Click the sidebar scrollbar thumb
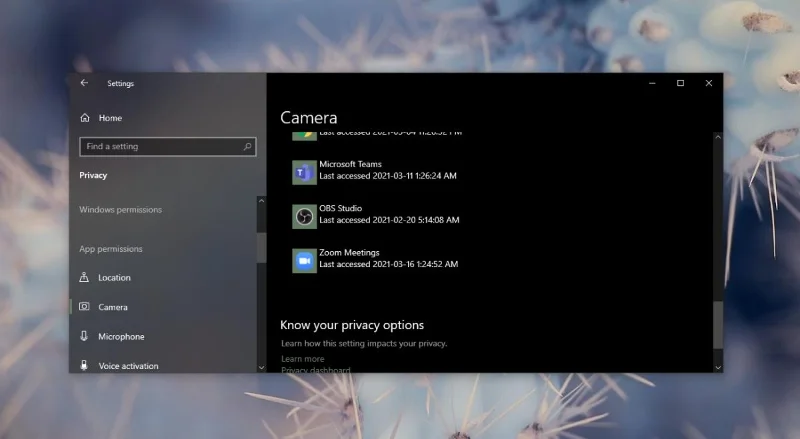This screenshot has width=800, height=439. [x=261, y=248]
